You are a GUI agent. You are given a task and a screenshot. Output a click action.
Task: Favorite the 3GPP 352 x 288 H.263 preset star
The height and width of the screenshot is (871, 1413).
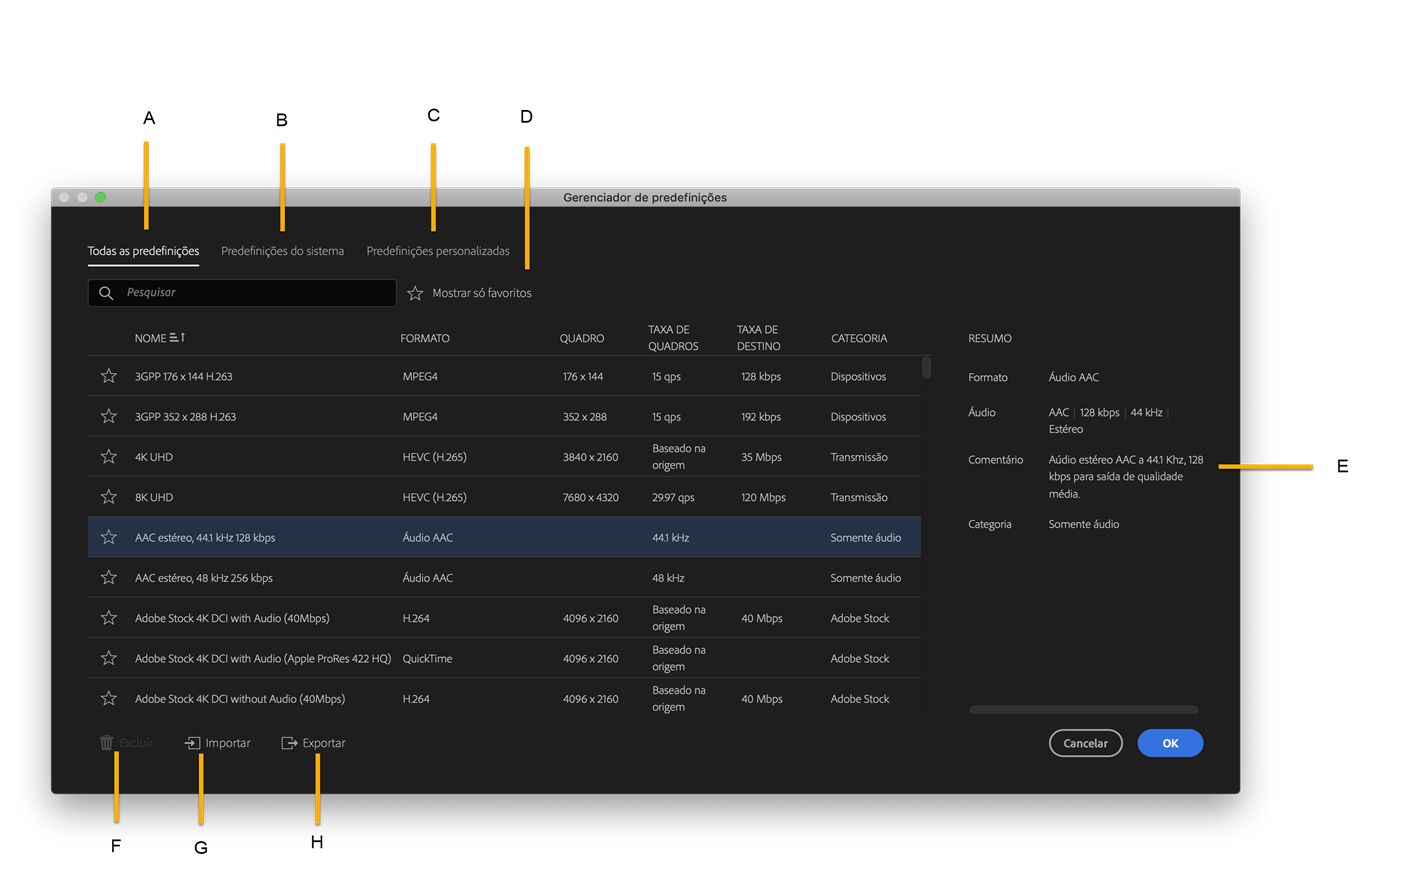coord(109,416)
